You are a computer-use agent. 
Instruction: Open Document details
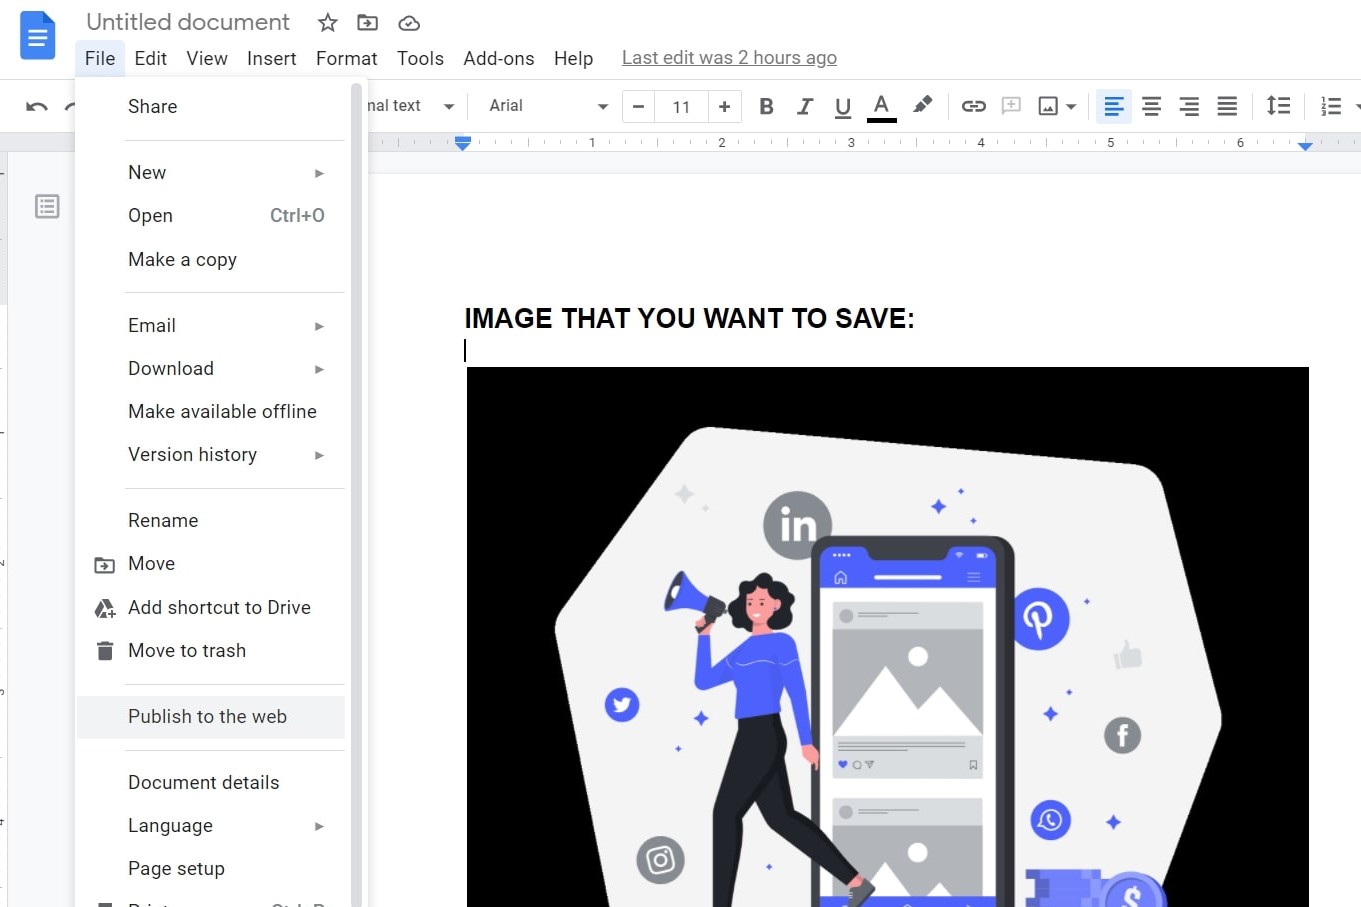pyautogui.click(x=210, y=782)
